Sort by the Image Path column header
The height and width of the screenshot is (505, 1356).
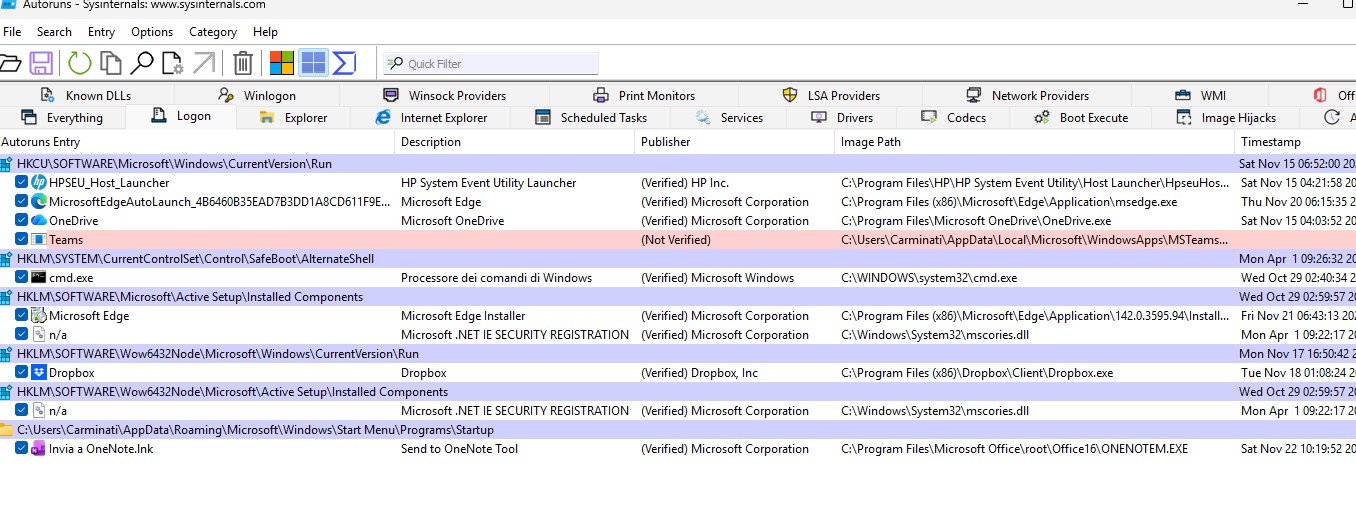pyautogui.click(x=1035, y=142)
